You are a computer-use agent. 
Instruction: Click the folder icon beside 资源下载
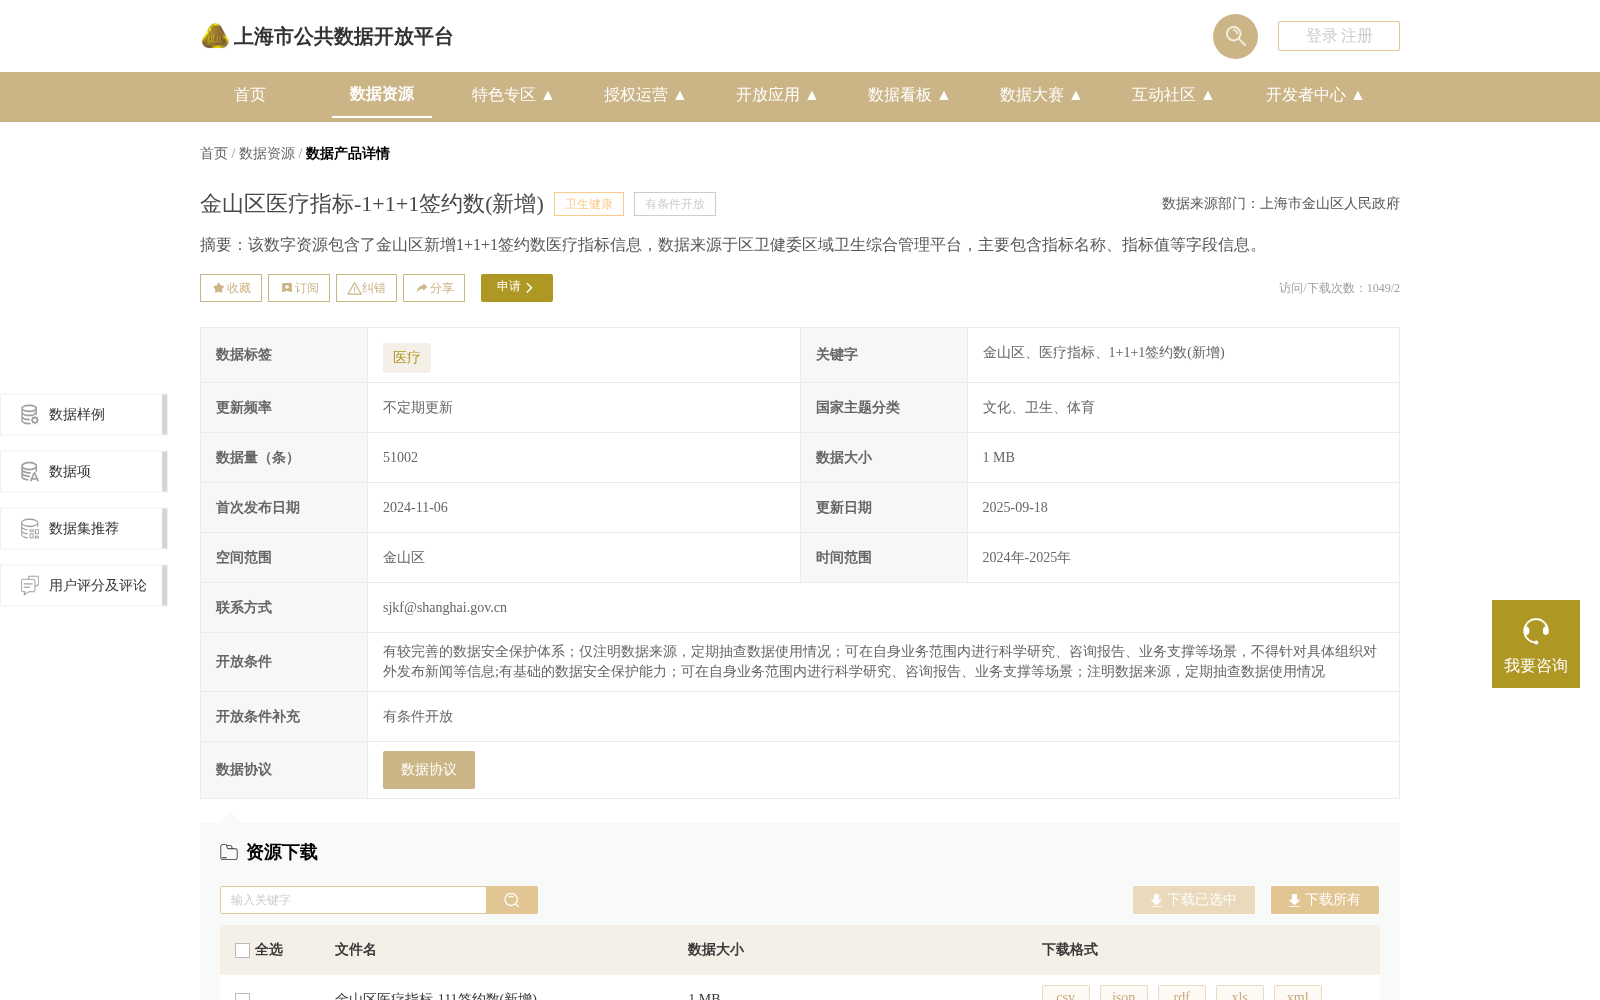tap(229, 852)
